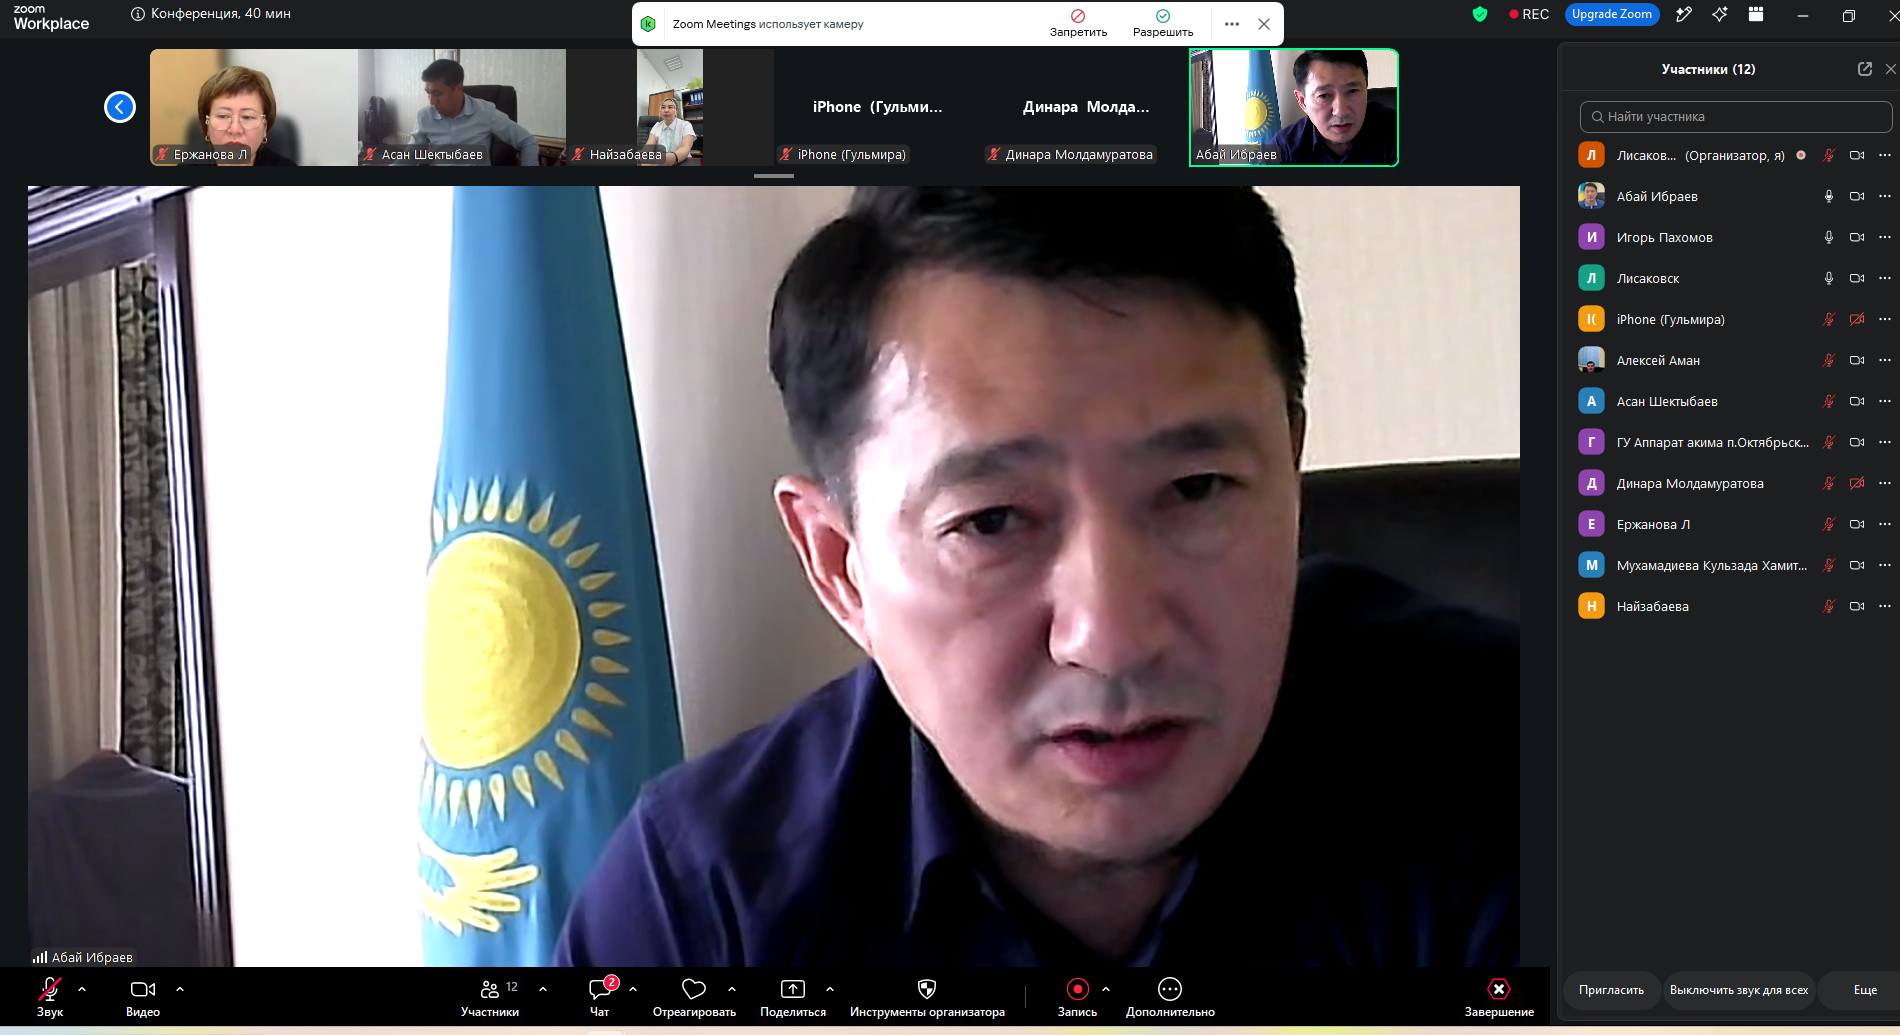1900x1035 pixels.
Task: Expand reactions options arrow next to Отреагировать
Action: pos(732,989)
